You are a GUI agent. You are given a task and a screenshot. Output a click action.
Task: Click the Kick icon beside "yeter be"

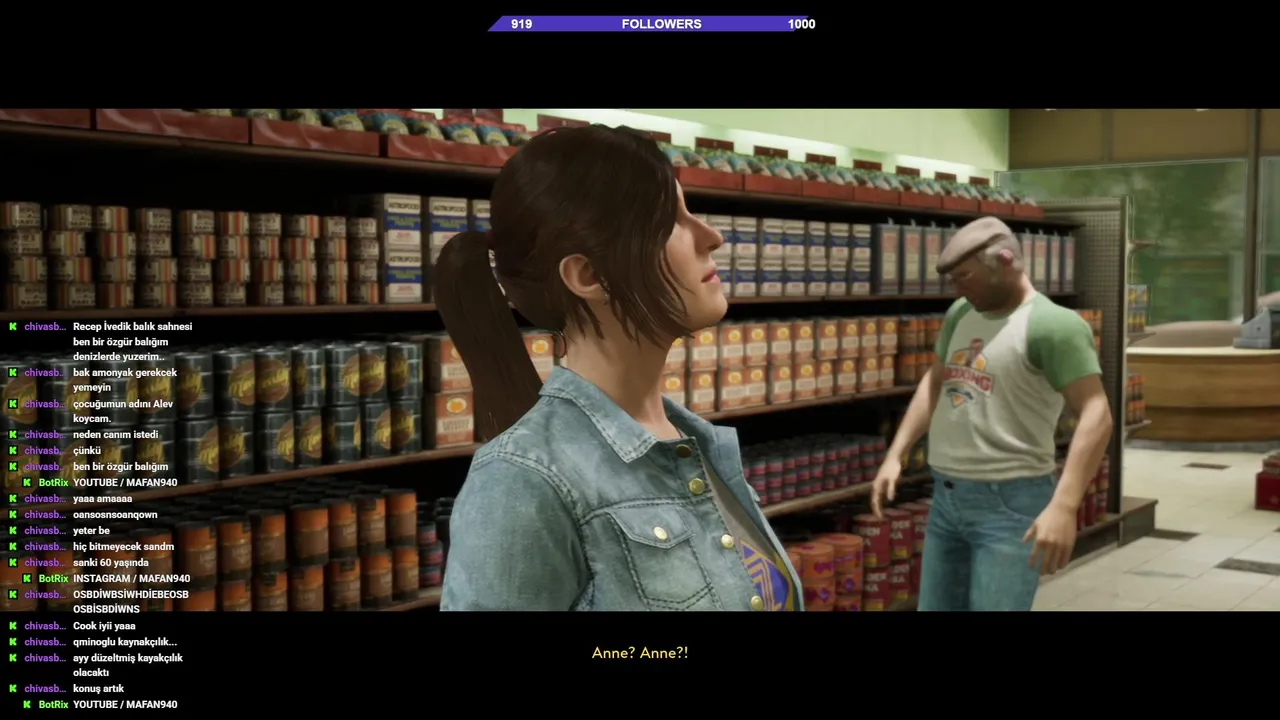click(13, 531)
